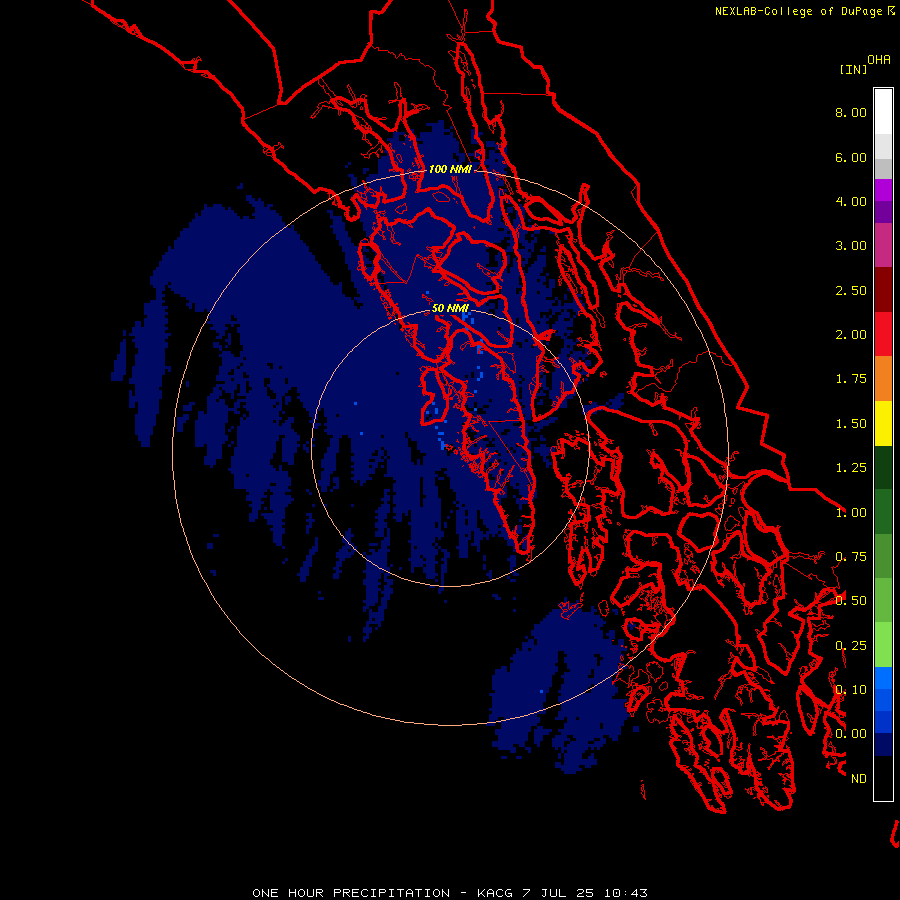Pick the darkest green 1.25 legend swatch

click(x=883, y=468)
